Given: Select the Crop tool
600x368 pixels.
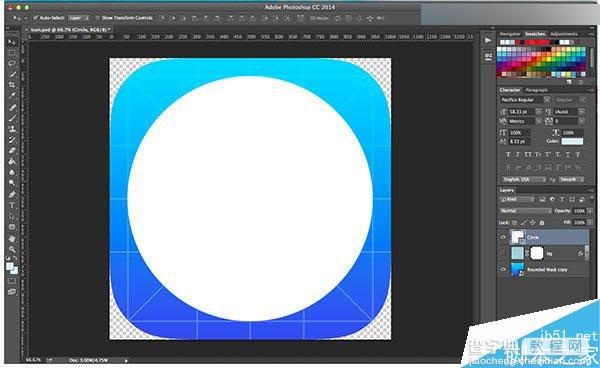Looking at the screenshot, I should 12,85.
